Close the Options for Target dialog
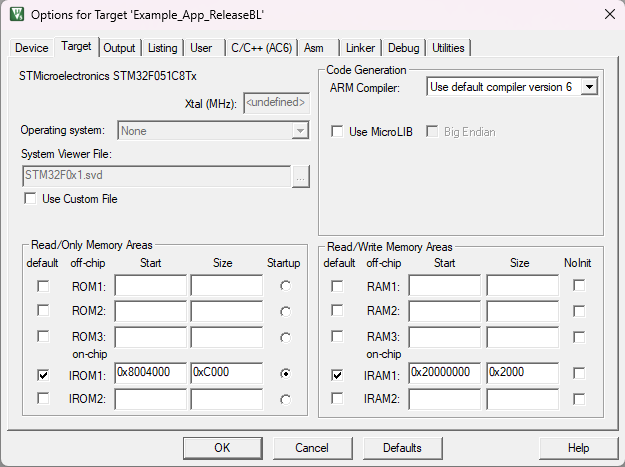This screenshot has width=625, height=467. point(609,14)
